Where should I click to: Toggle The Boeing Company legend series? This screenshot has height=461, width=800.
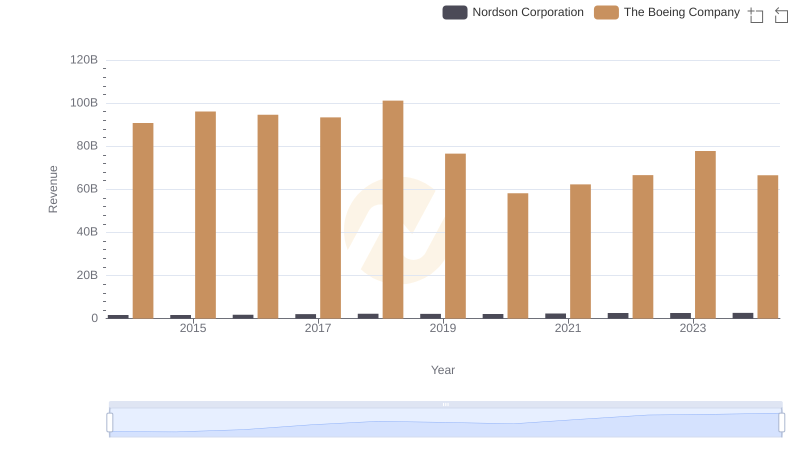click(x=667, y=12)
